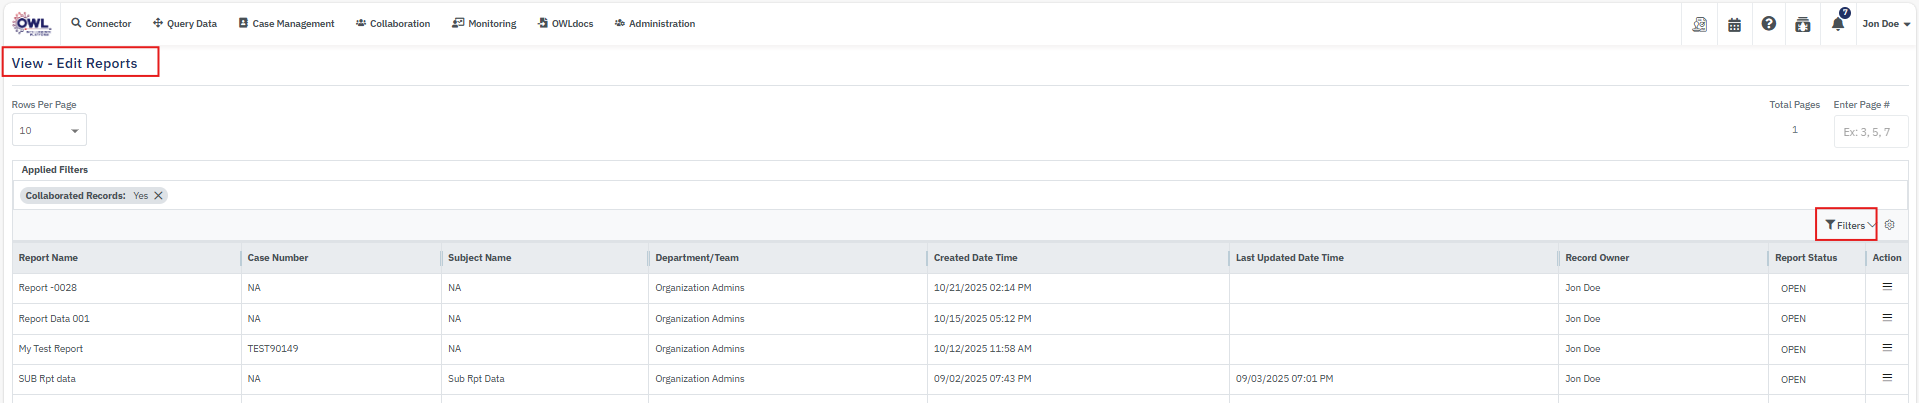Open the Administration menu
The image size is (1919, 403).
(655, 24)
